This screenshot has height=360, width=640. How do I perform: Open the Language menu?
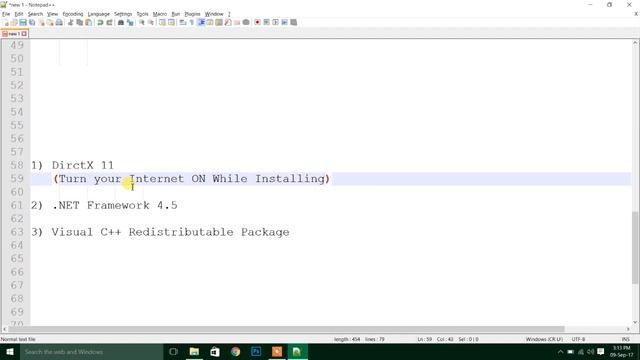(98, 14)
